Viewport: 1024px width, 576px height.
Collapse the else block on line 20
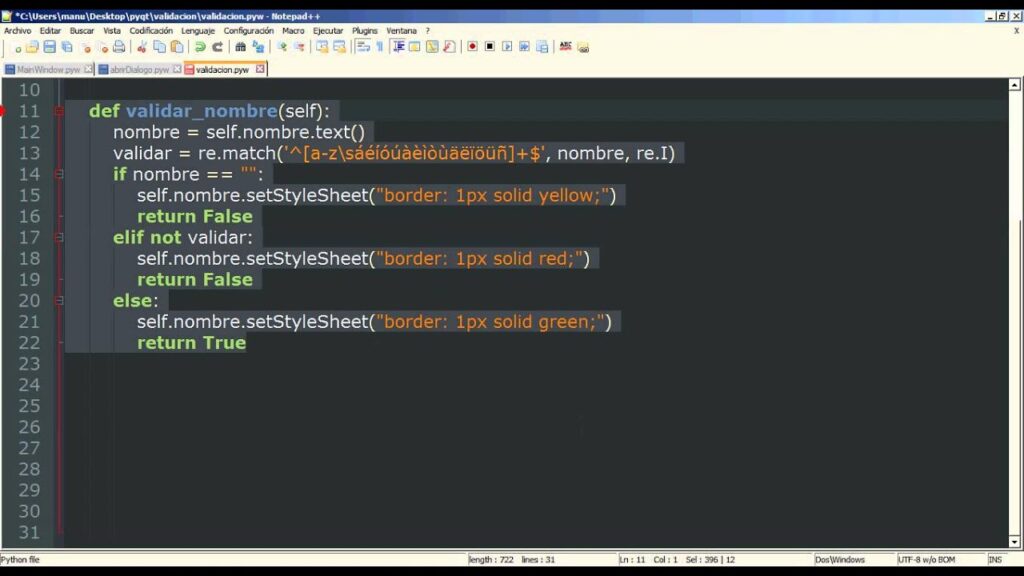[59, 300]
